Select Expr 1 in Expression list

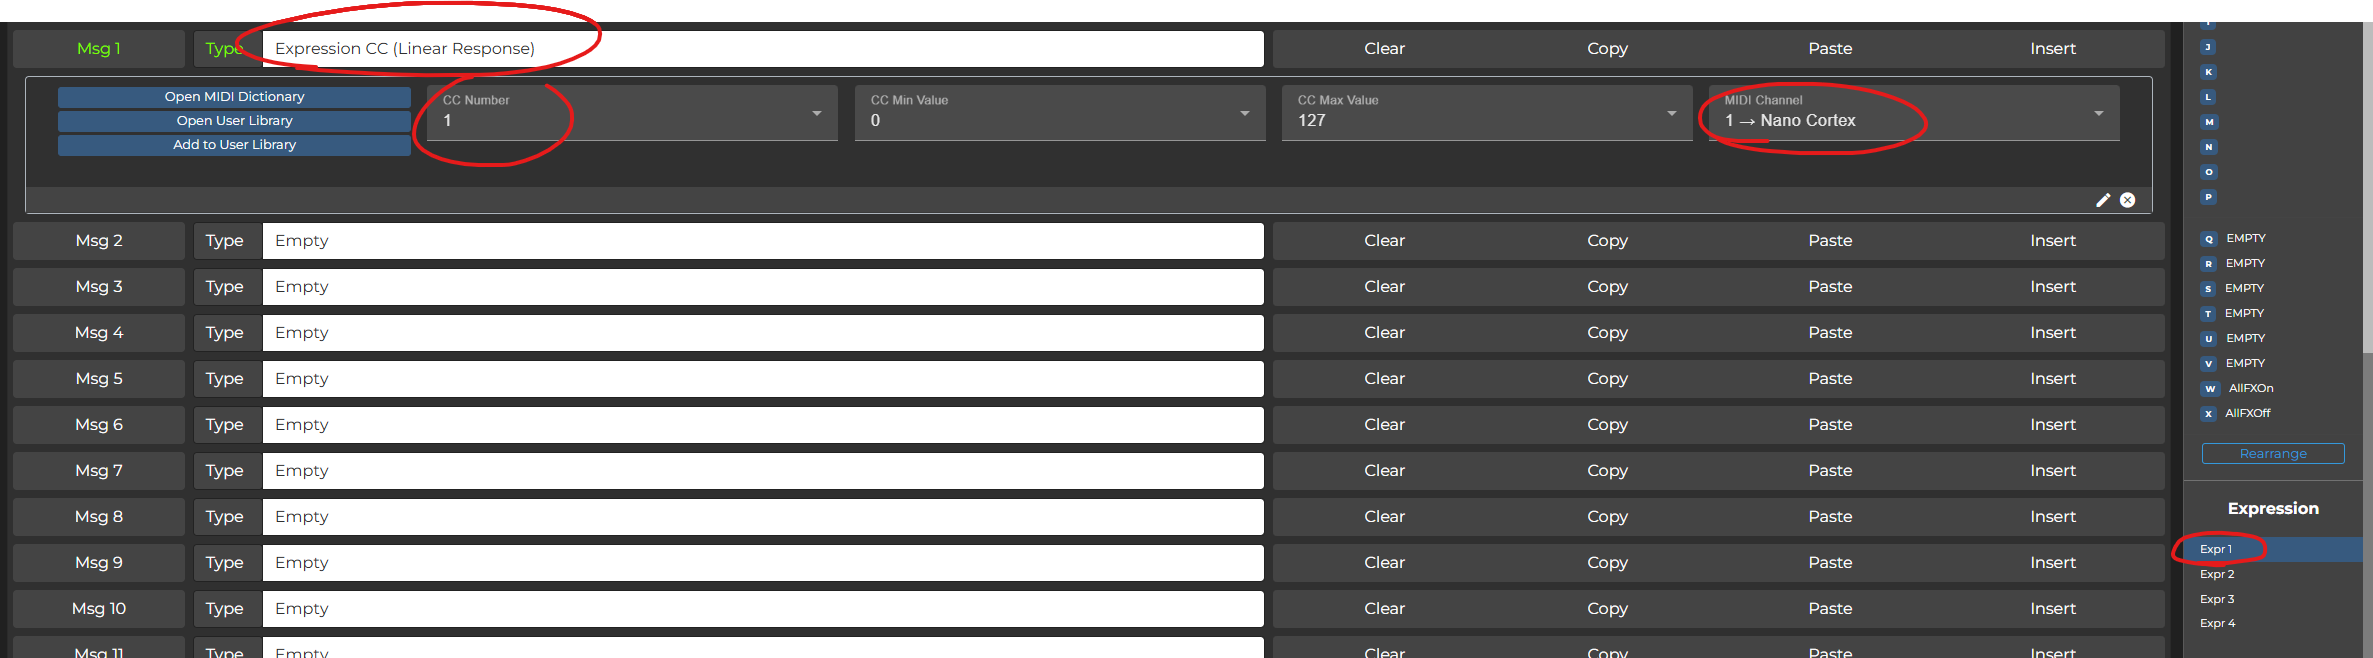(2272, 549)
